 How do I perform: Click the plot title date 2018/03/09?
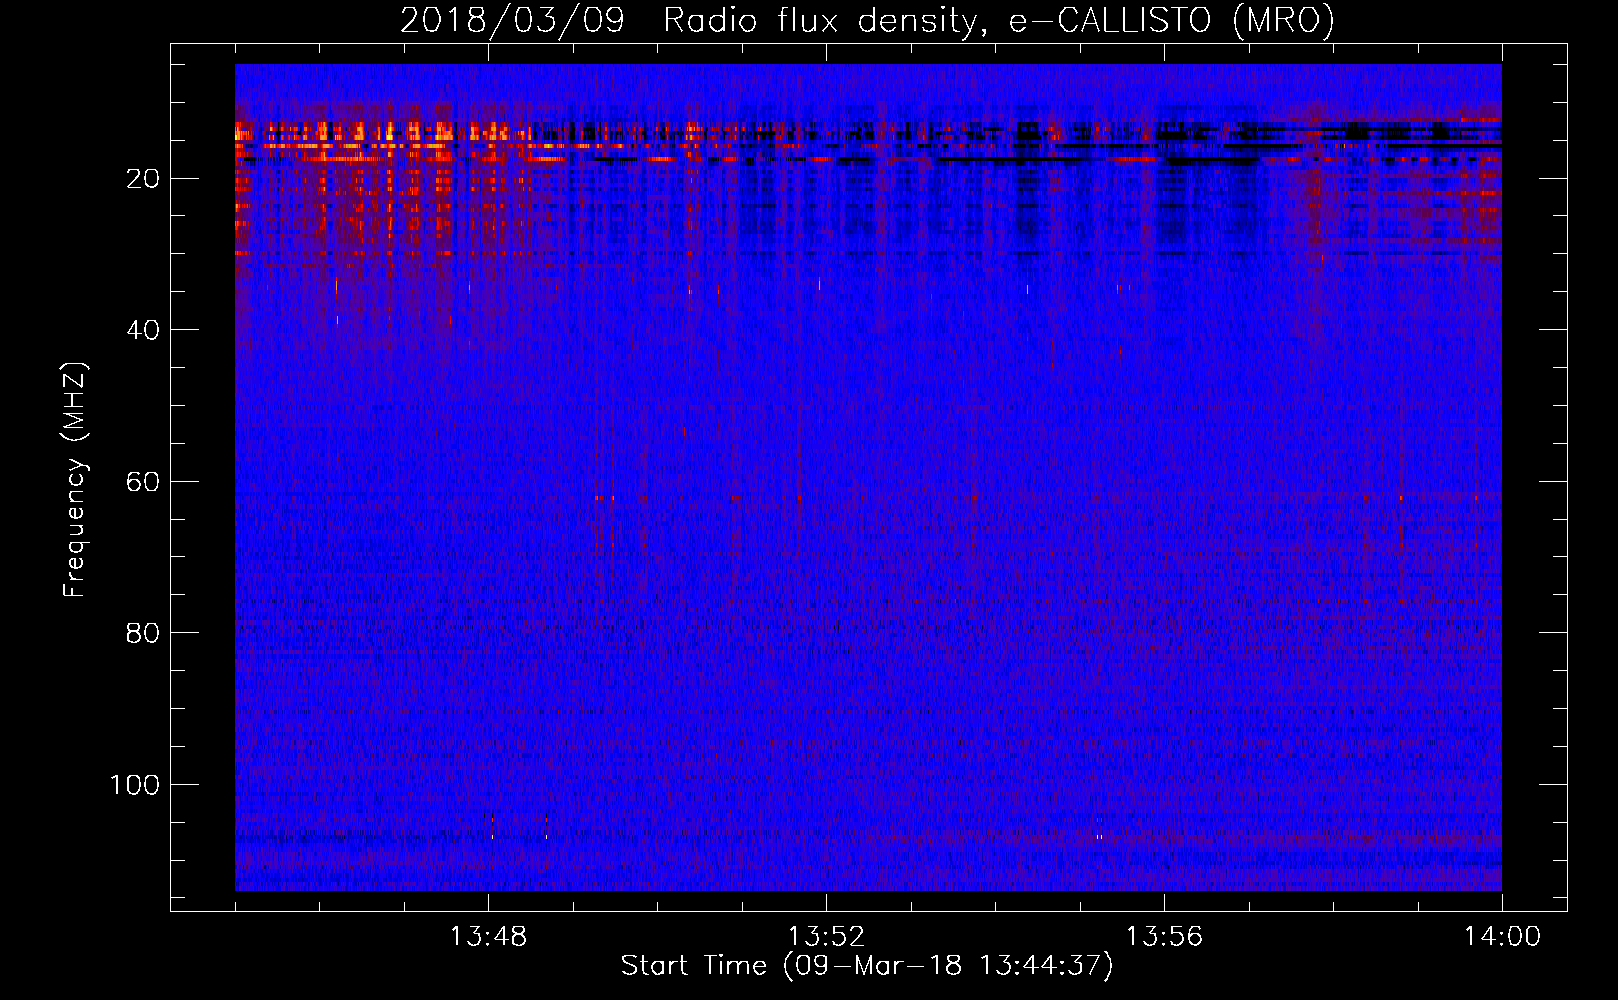click(512, 20)
